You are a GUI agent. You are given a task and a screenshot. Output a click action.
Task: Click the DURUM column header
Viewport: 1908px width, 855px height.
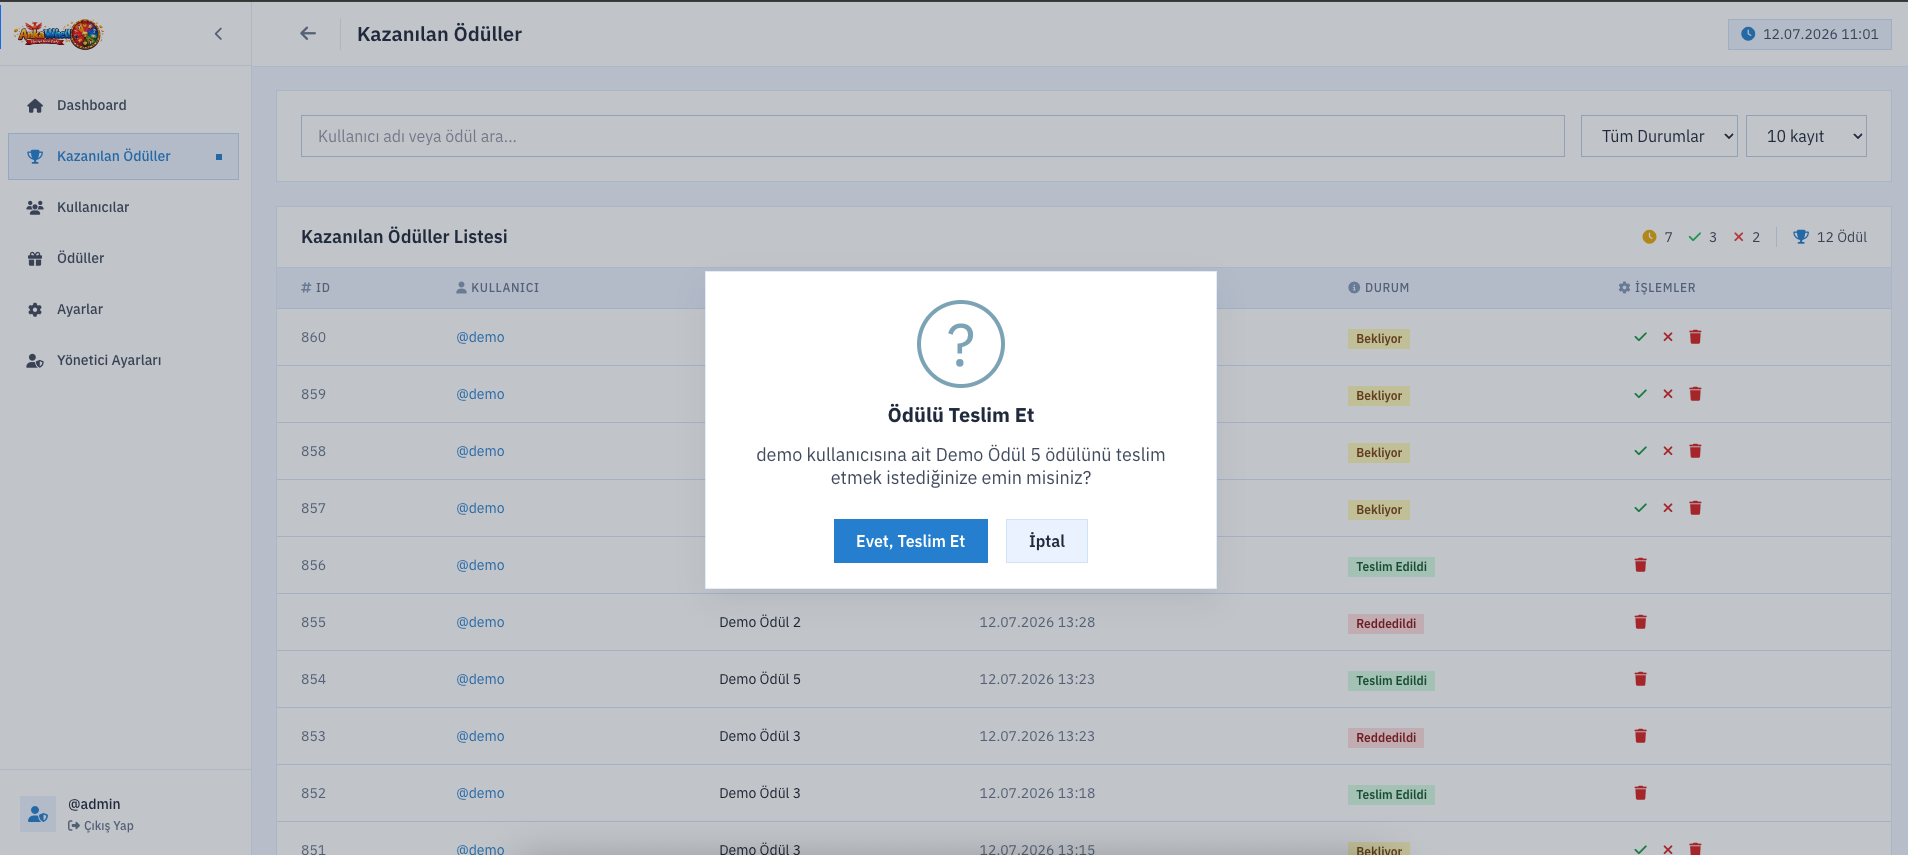1378,288
